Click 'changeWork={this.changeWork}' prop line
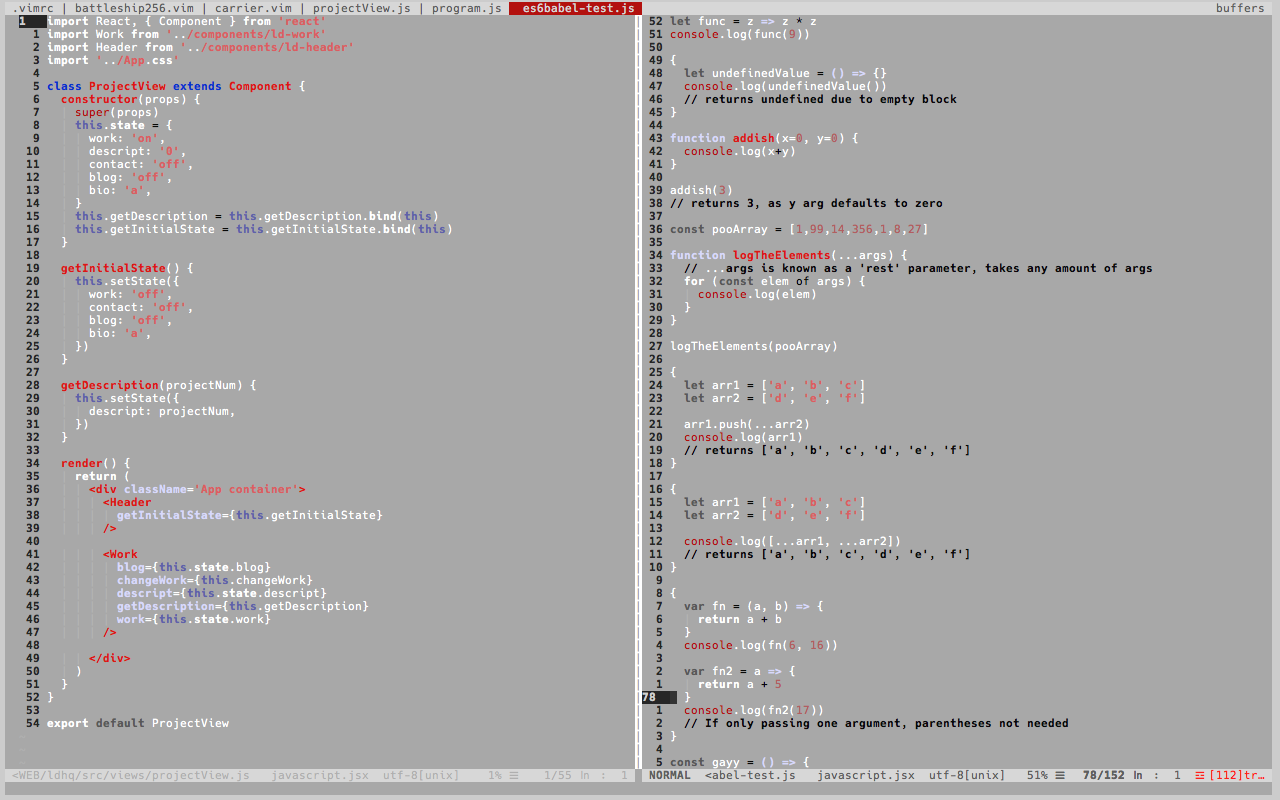 tap(215, 580)
